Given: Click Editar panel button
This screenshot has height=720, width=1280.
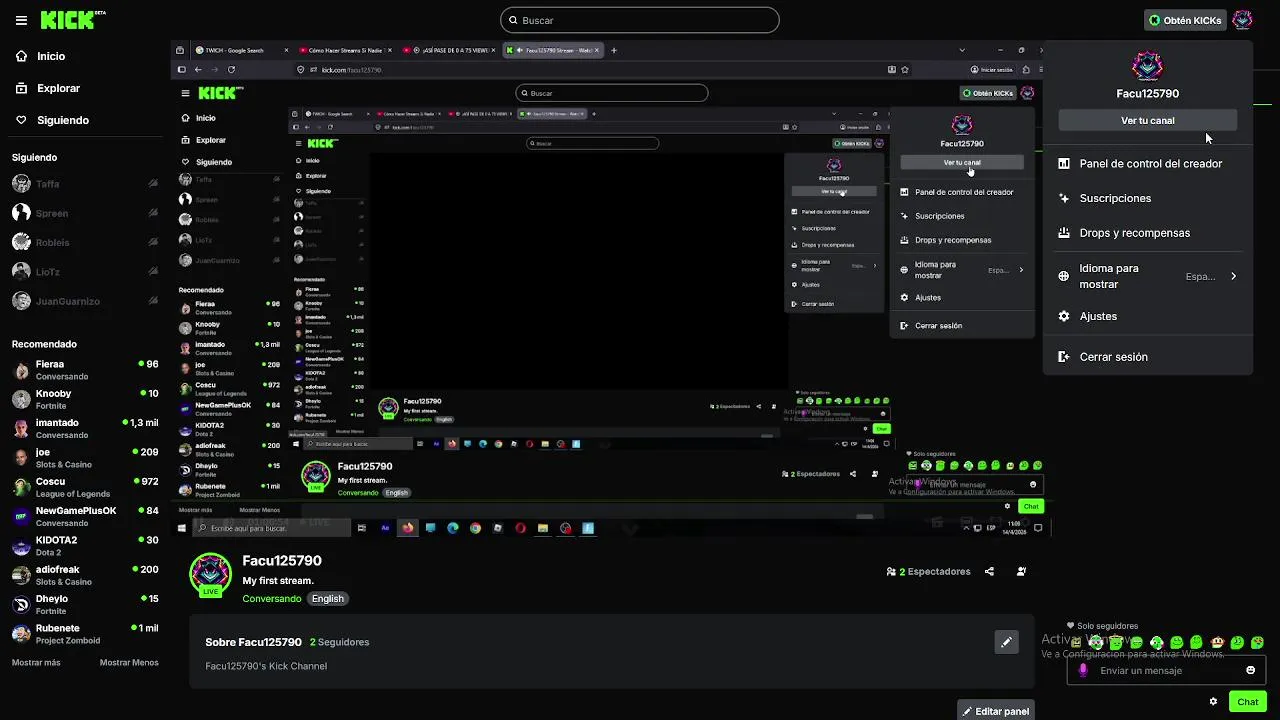Looking at the screenshot, I should click(x=995, y=711).
